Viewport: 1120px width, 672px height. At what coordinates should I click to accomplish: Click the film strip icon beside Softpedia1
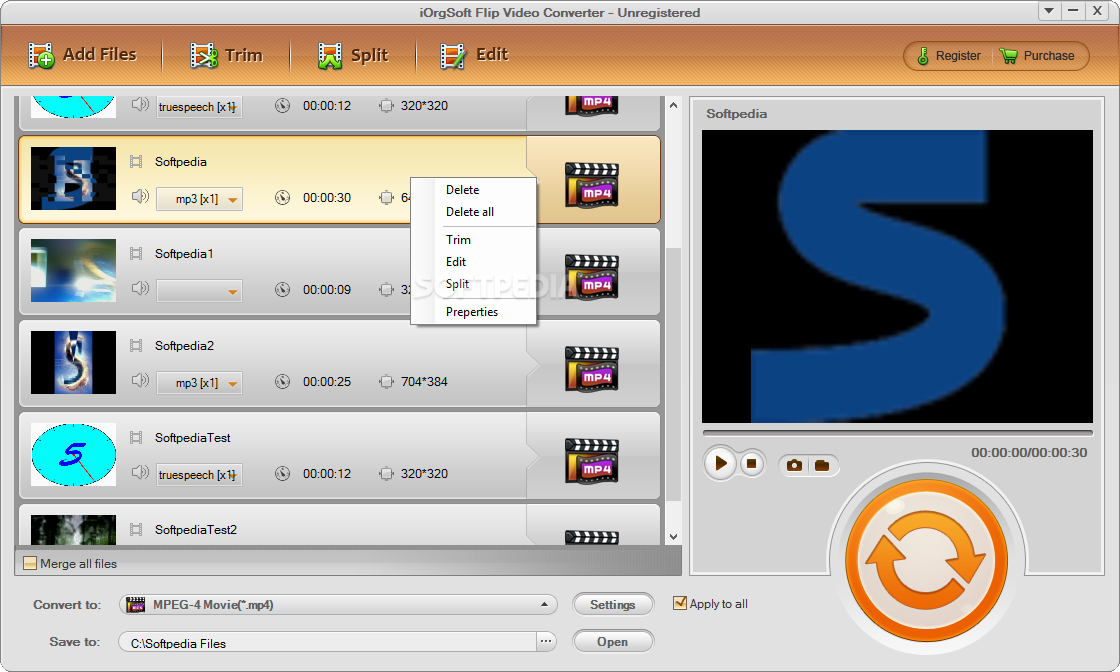tap(136, 254)
